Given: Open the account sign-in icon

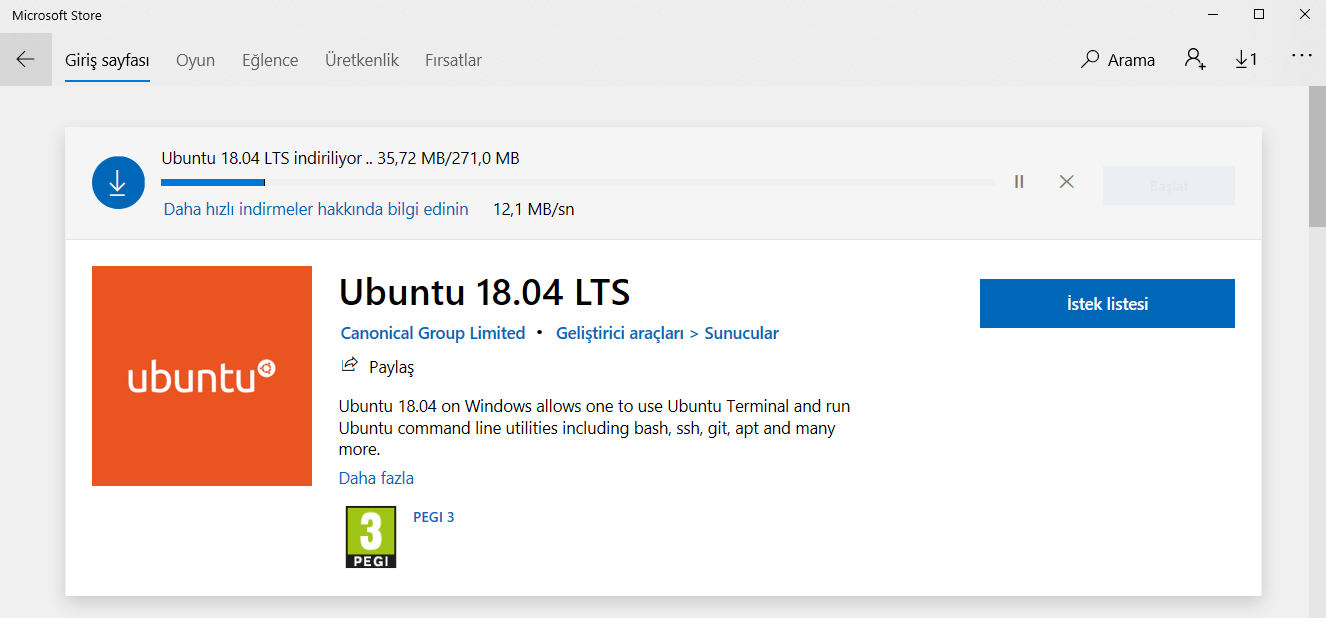Looking at the screenshot, I should point(1195,59).
